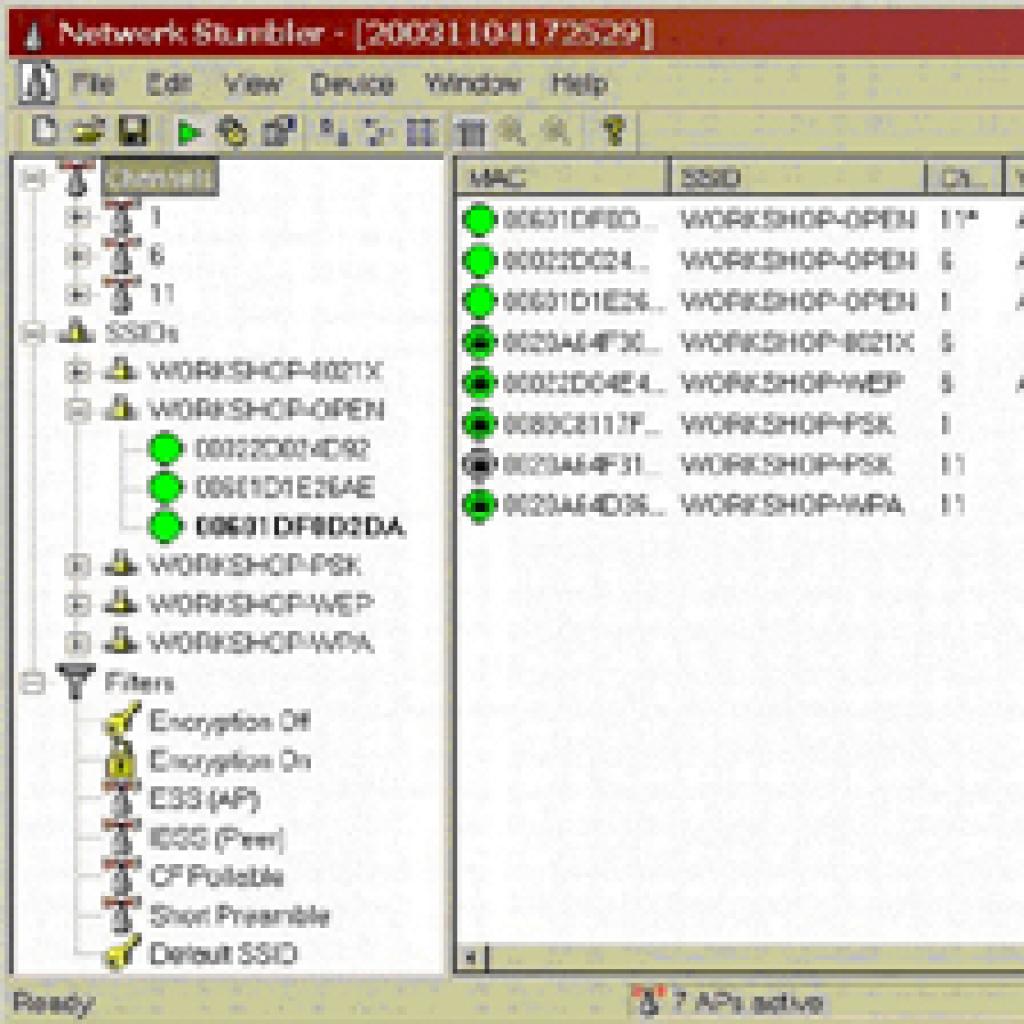Click the green circle icon of the first WORKSHOP-OPEN row
The height and width of the screenshot is (1024, 1024).
coord(479,220)
